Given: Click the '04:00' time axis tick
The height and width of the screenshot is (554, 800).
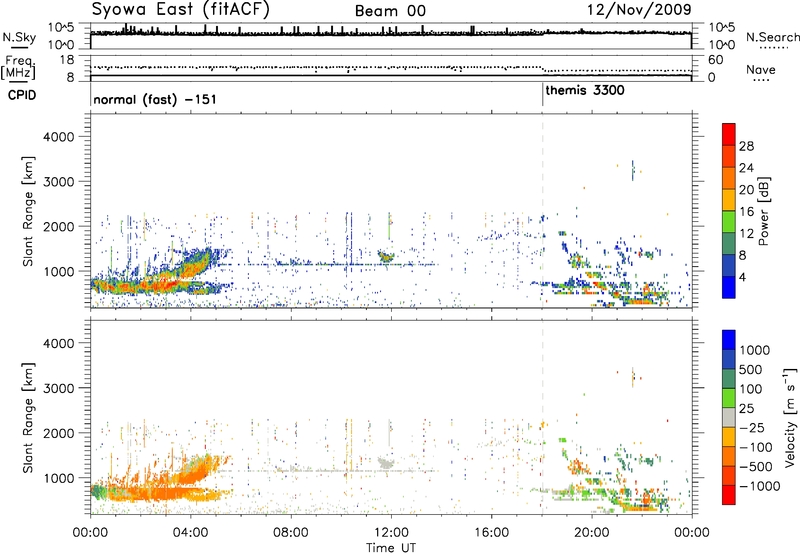Looking at the screenshot, I should 191,533.
